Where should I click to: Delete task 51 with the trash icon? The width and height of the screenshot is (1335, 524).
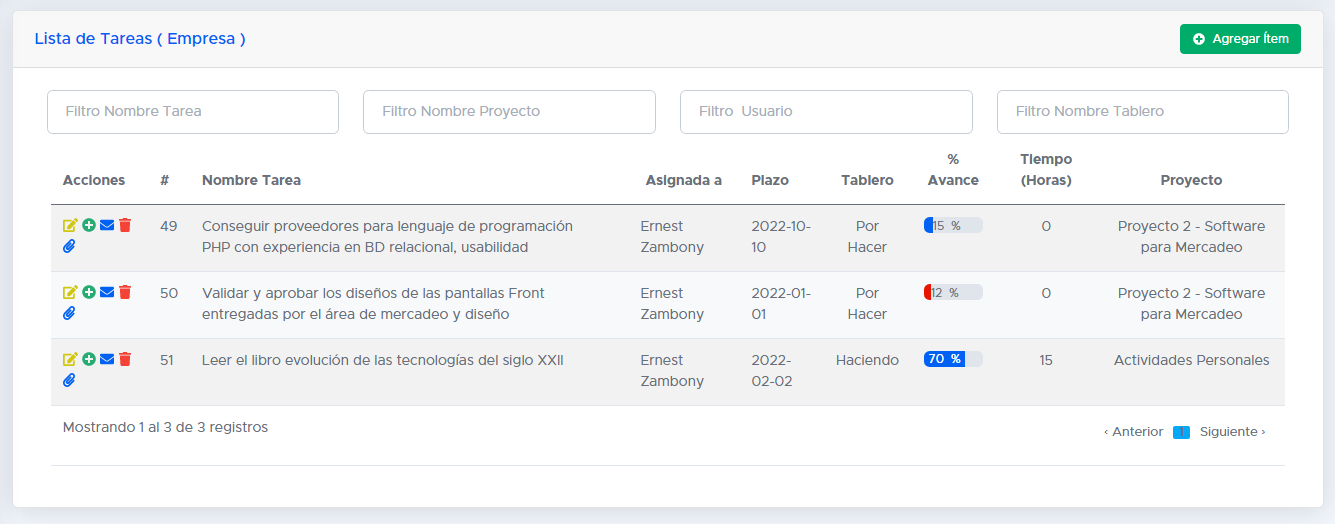(x=125, y=359)
